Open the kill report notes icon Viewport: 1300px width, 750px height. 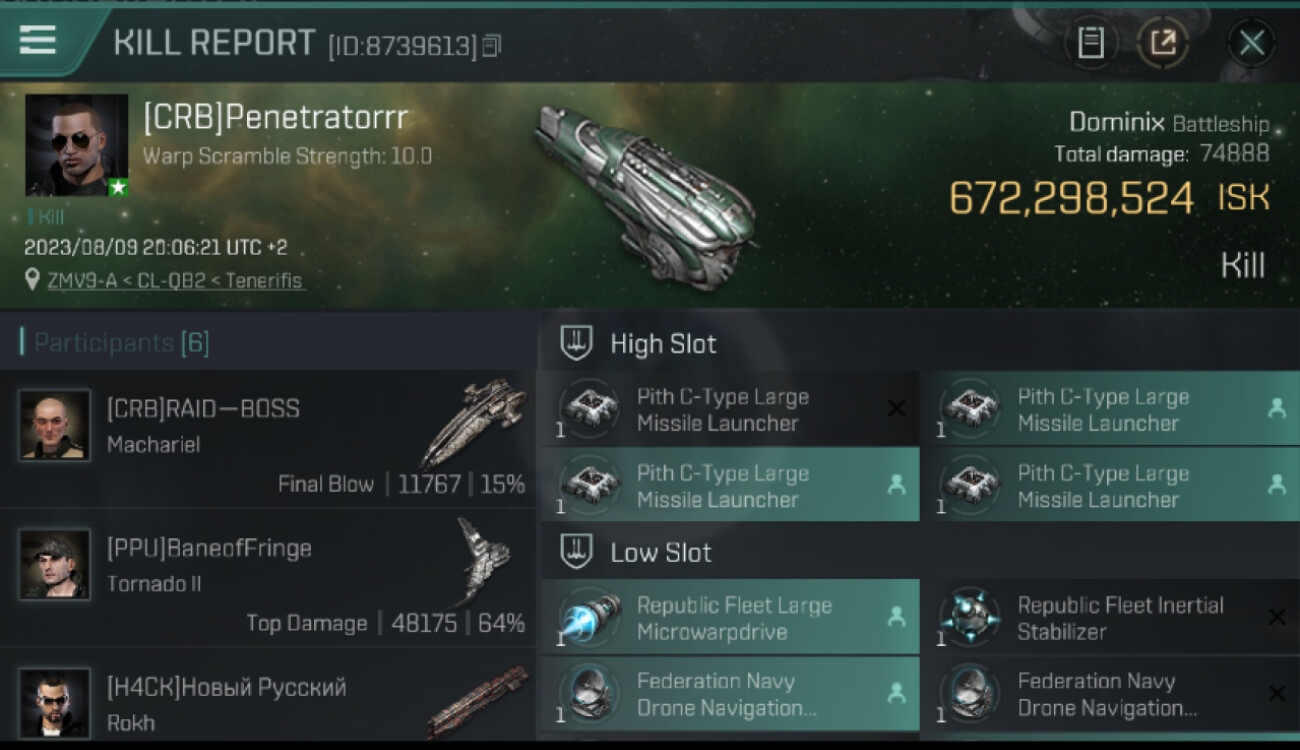(x=1091, y=43)
